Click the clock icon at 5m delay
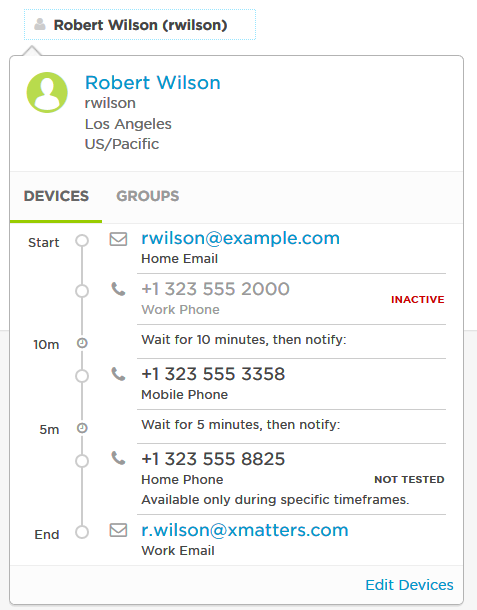 82,428
